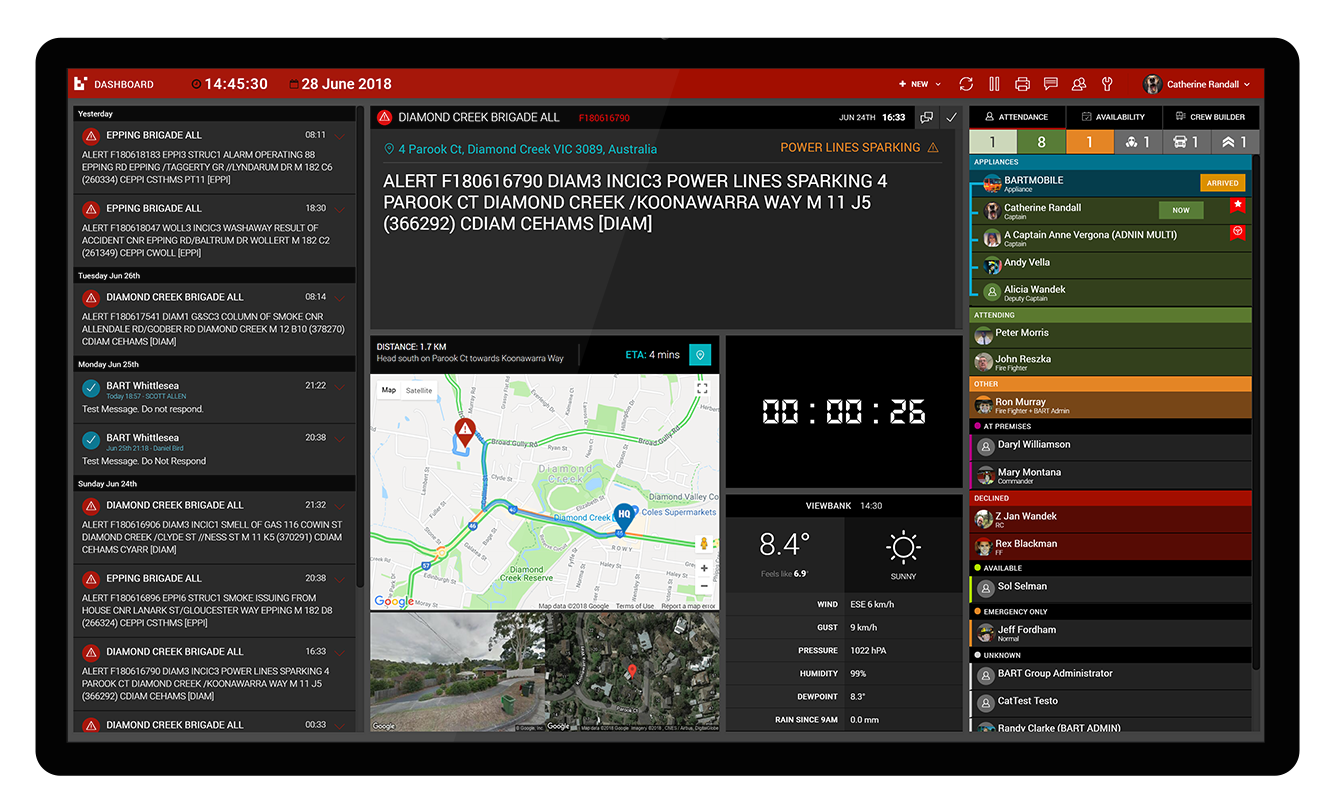Image resolution: width=1328 pixels, height=802 pixels.
Task: Click the pause icon in header
Action: 994,85
